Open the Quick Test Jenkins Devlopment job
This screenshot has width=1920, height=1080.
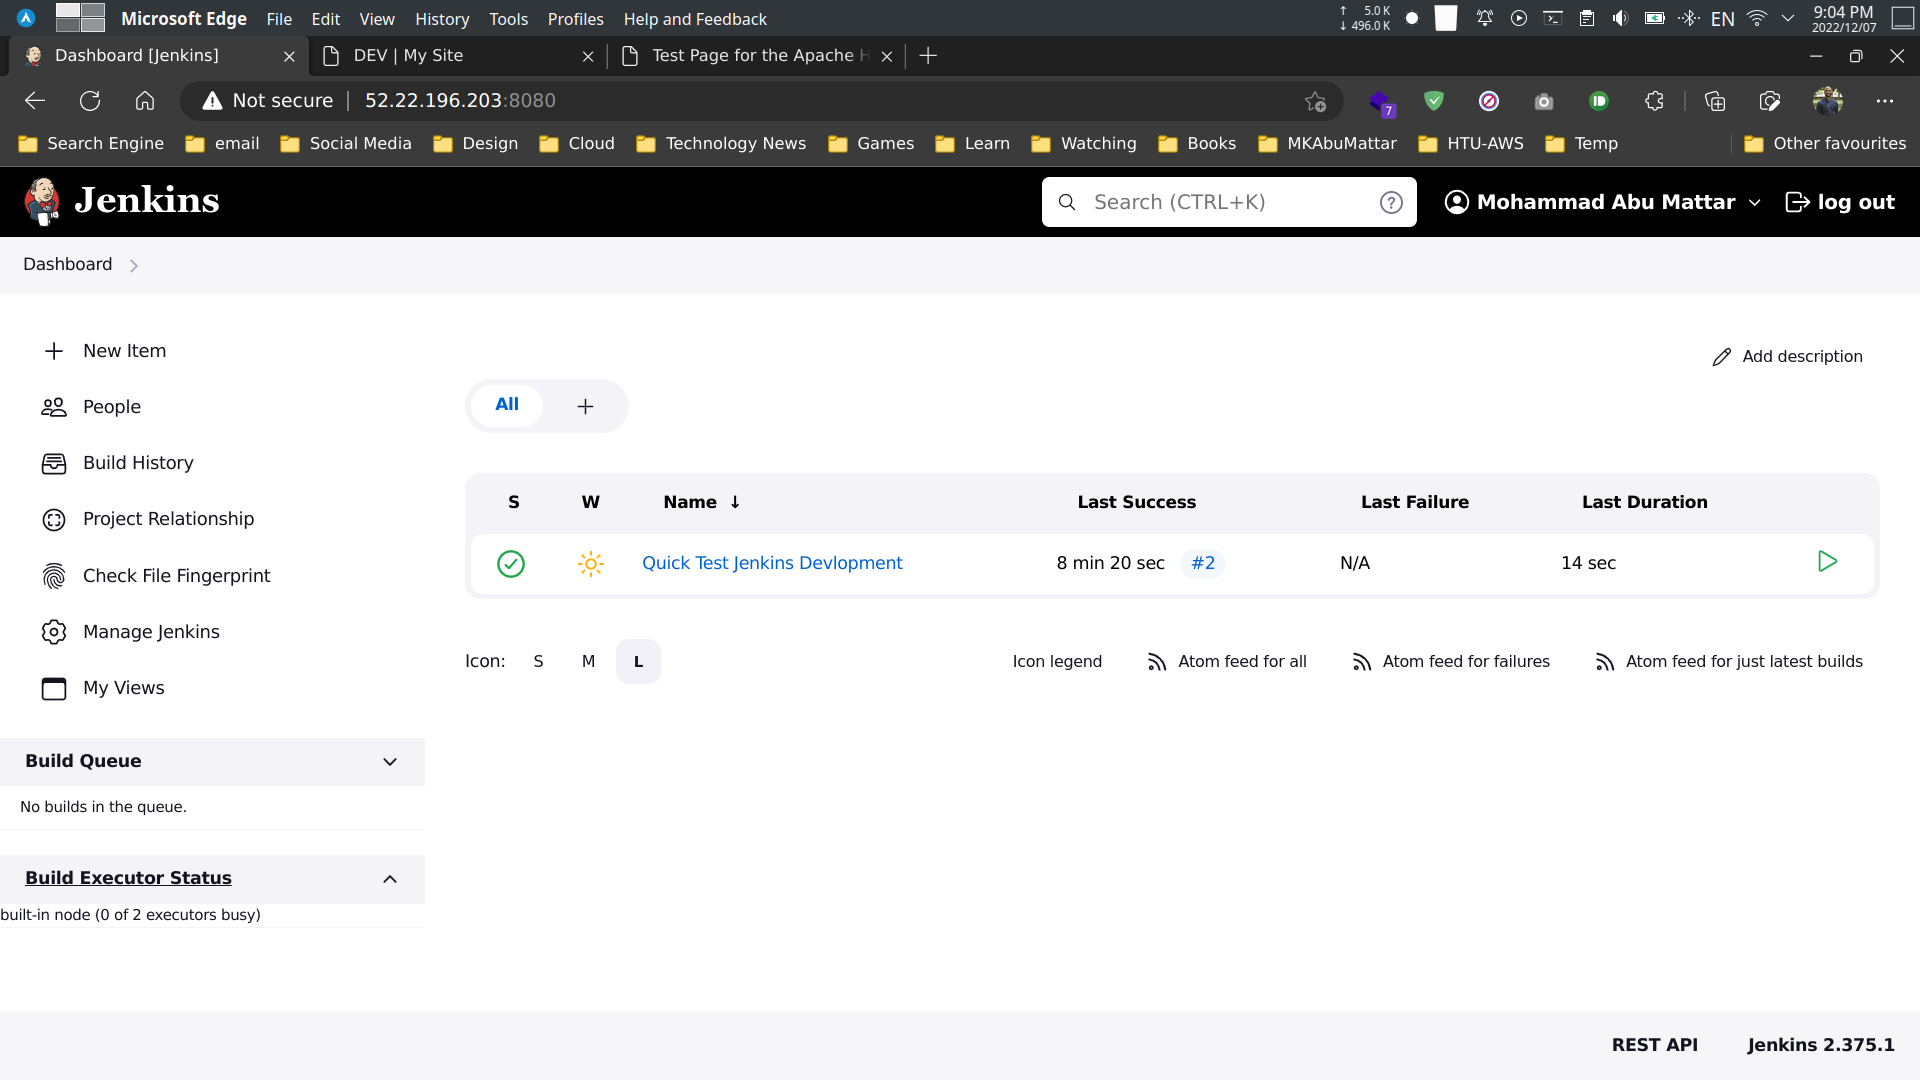click(772, 562)
